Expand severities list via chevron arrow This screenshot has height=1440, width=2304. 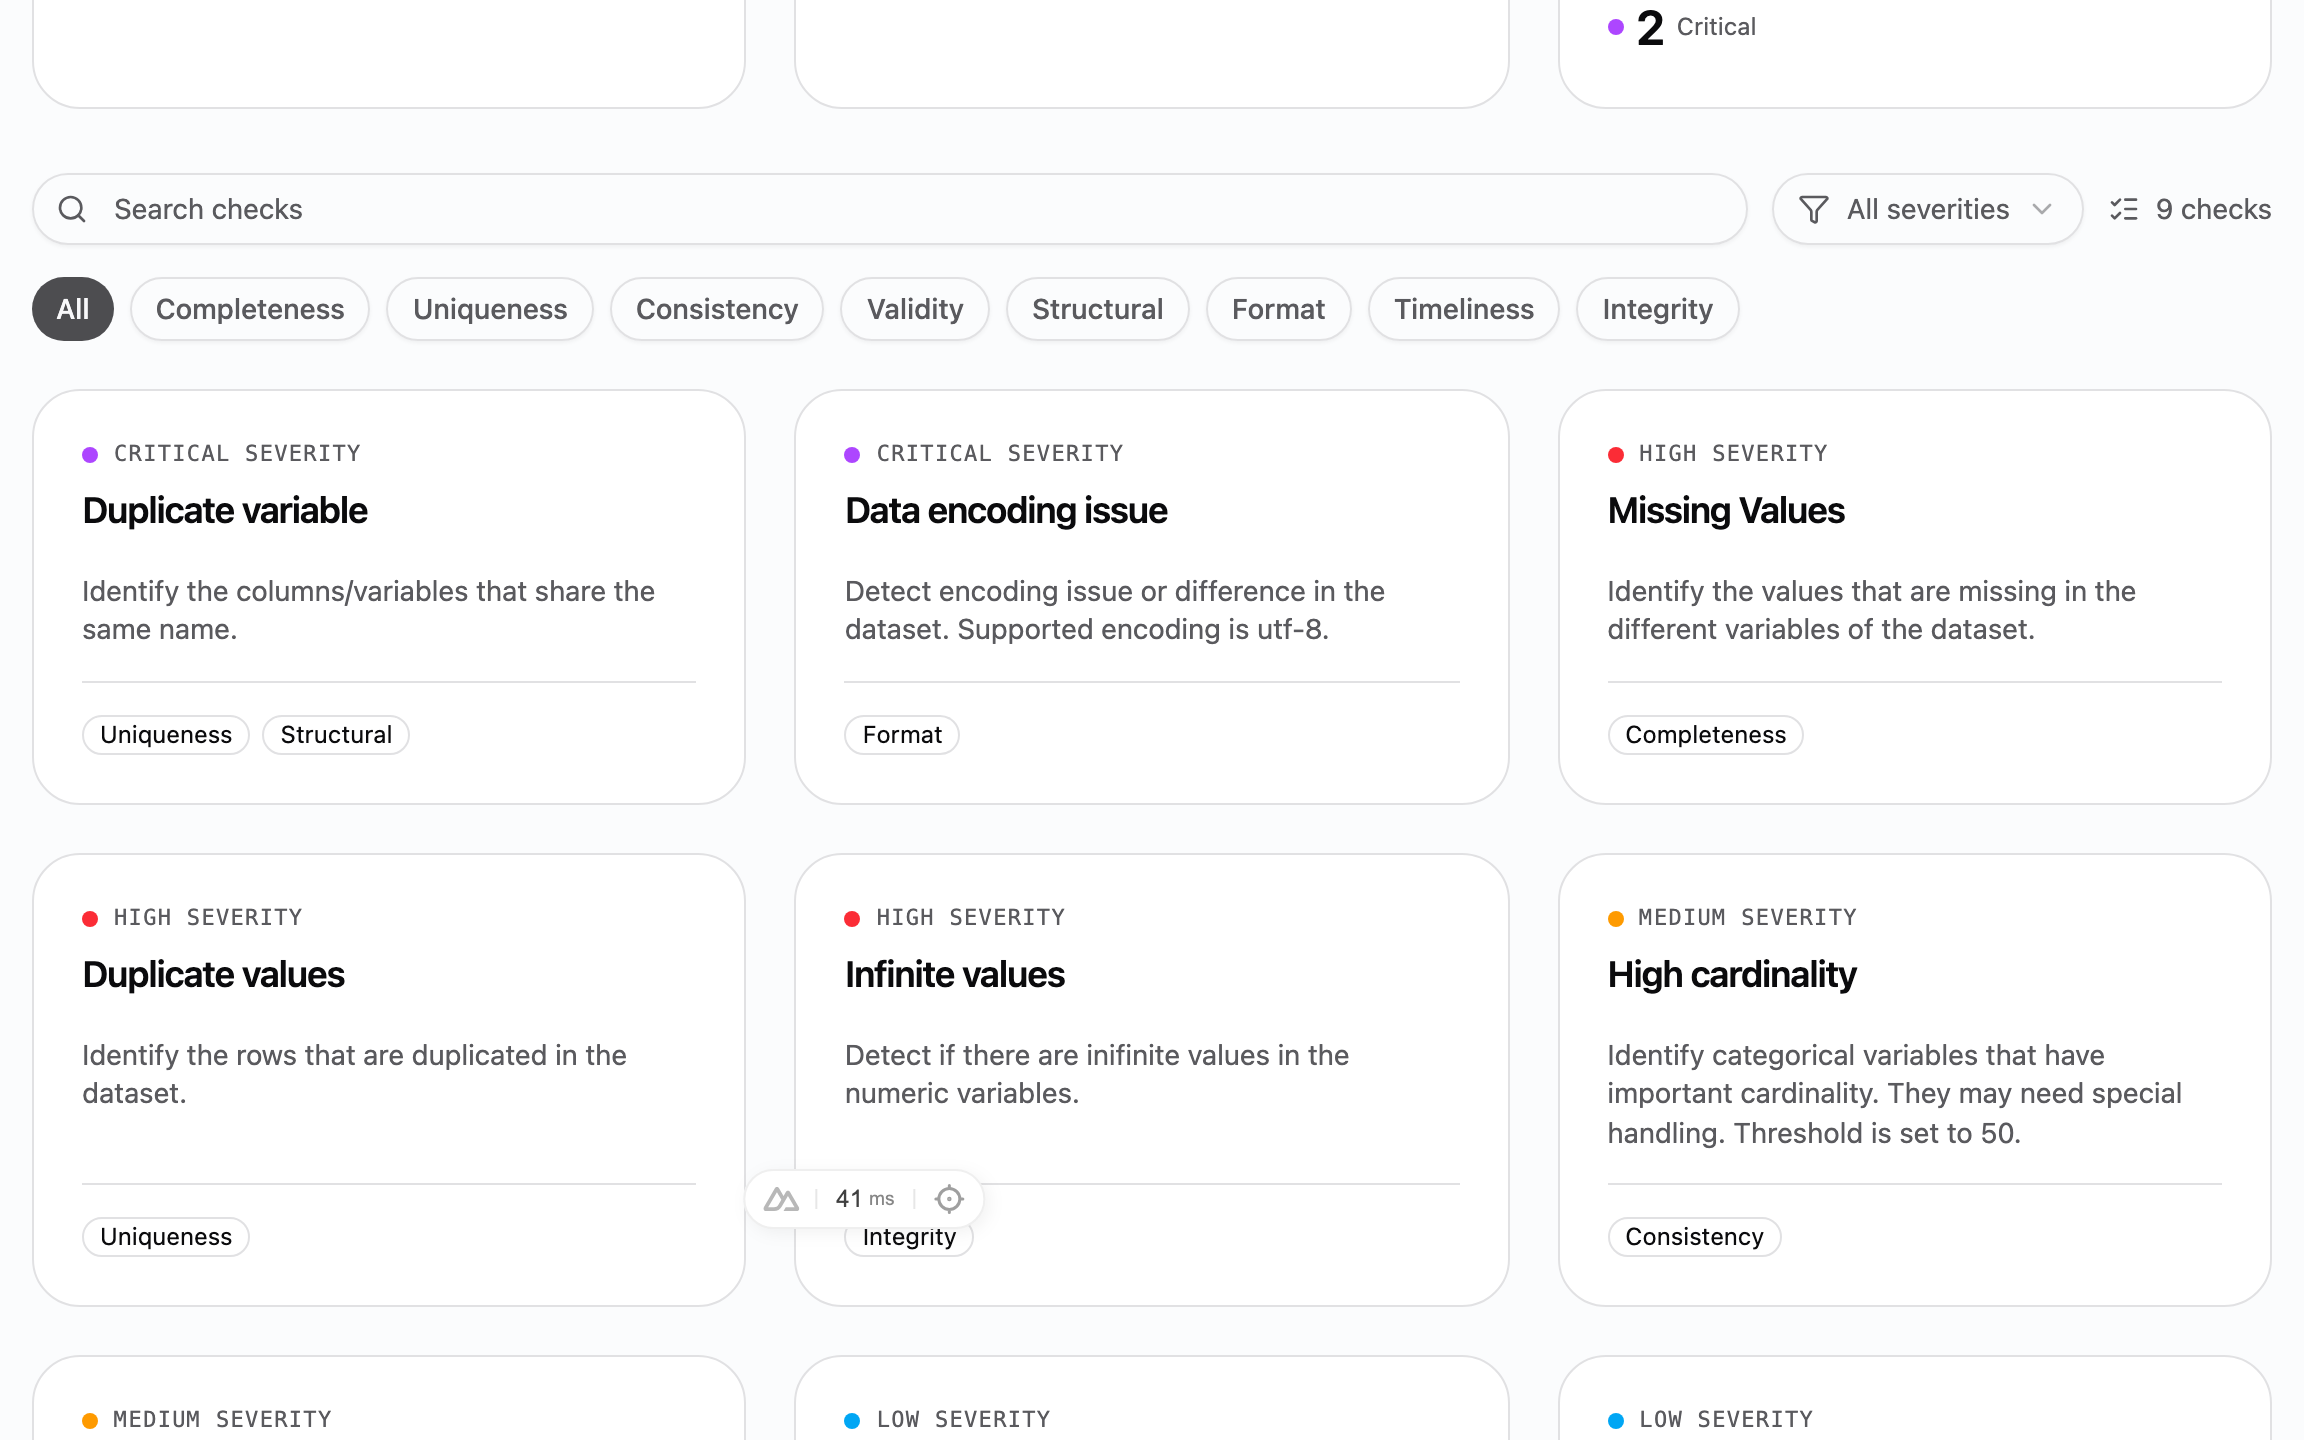tap(2042, 209)
